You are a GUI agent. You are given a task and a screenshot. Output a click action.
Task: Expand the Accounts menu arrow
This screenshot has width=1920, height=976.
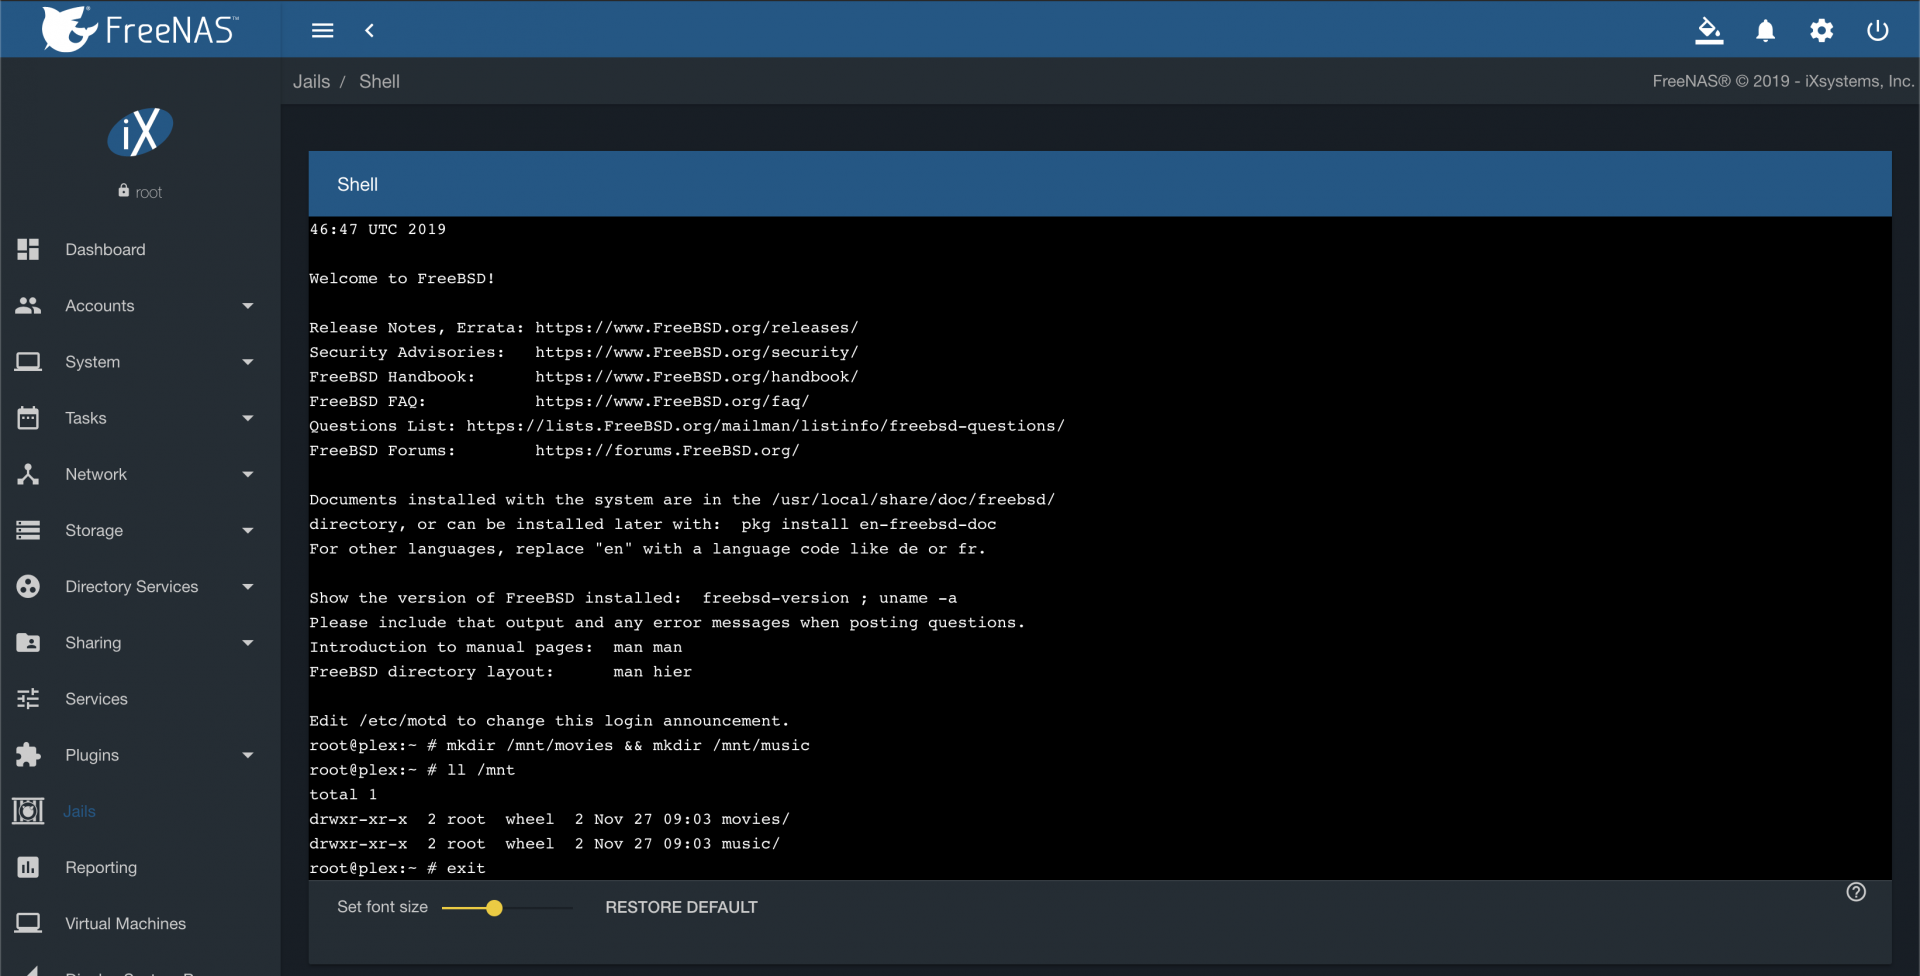pos(248,306)
